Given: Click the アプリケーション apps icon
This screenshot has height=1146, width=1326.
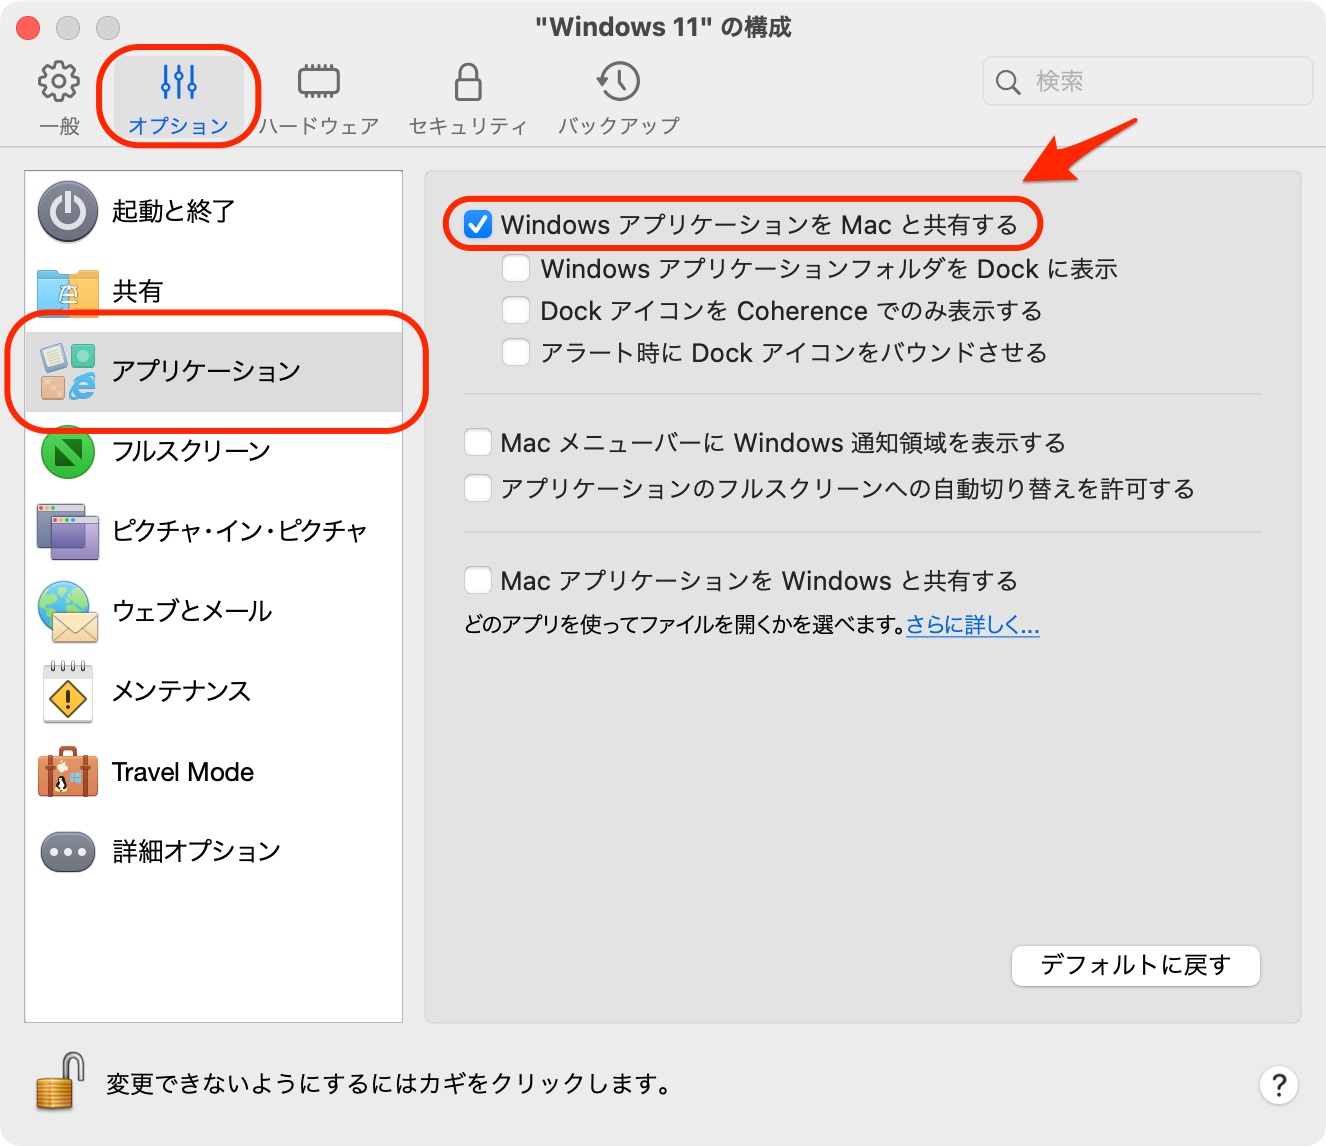Looking at the screenshot, I should (x=68, y=371).
